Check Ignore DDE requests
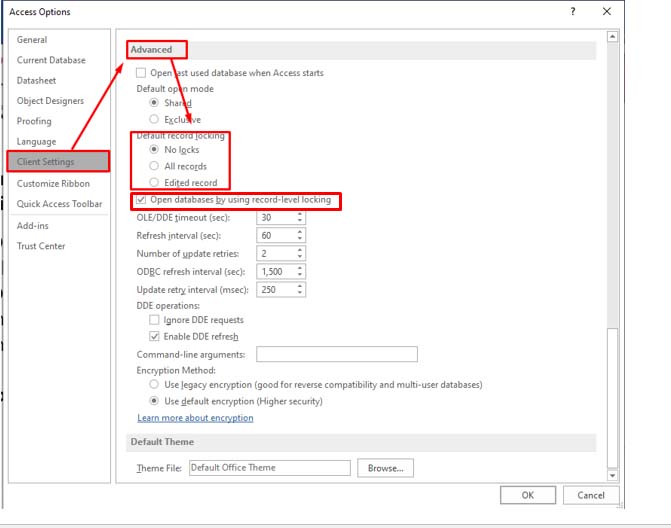 [x=154, y=320]
